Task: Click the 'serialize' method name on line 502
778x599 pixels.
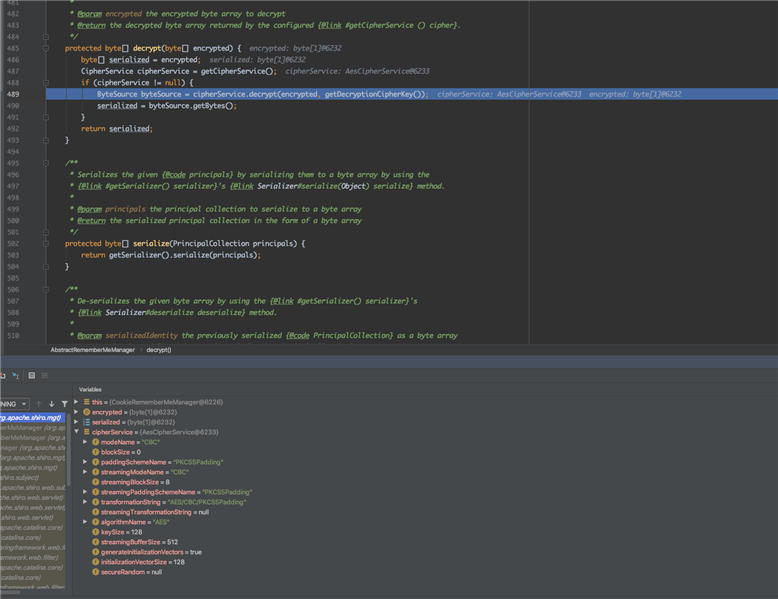Action: tap(151, 244)
